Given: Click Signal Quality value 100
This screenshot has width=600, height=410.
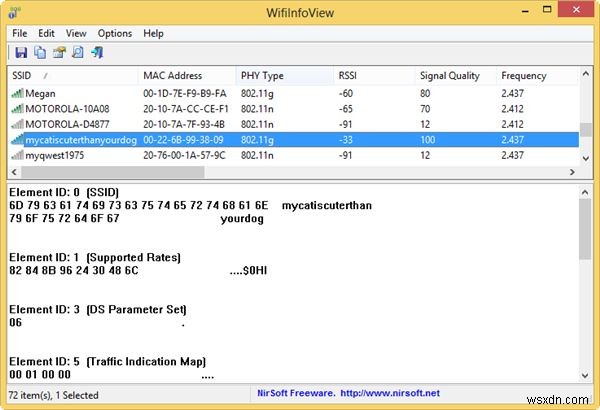Looking at the screenshot, I should point(428,140).
